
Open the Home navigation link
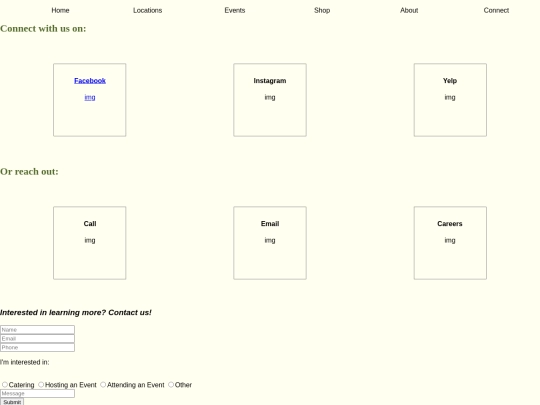pyautogui.click(x=60, y=10)
